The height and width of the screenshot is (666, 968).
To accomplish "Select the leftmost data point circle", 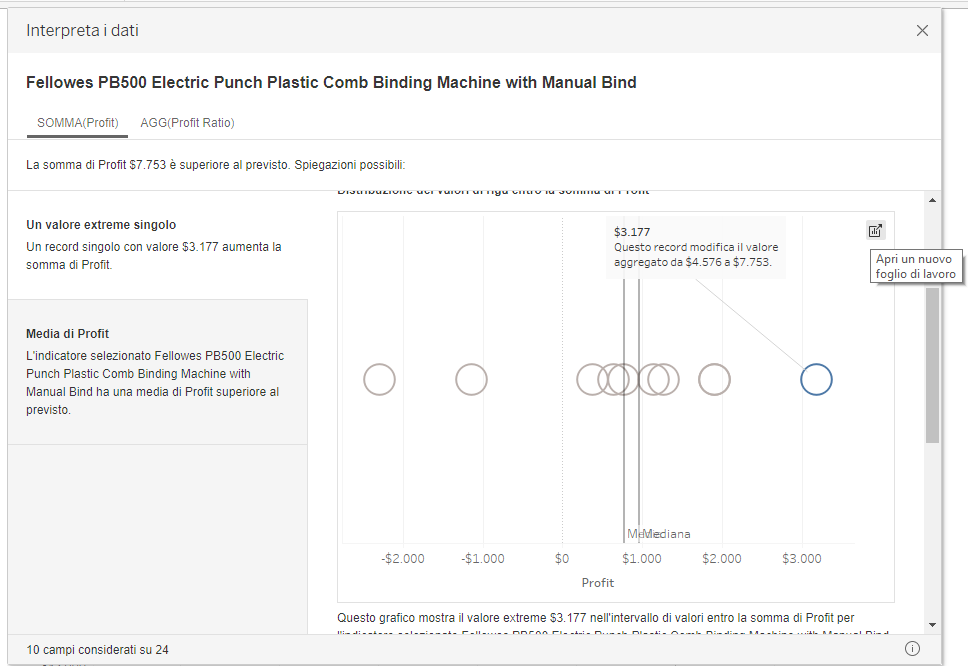I will 379,380.
